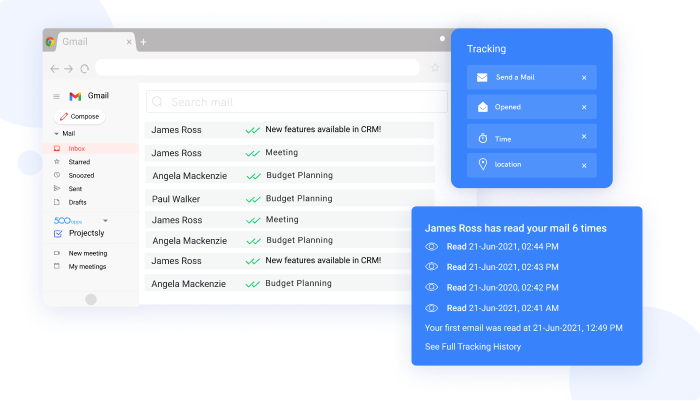Viewport: 700px width, 401px height.
Task: Open the Starred folder
Action: [x=79, y=162]
